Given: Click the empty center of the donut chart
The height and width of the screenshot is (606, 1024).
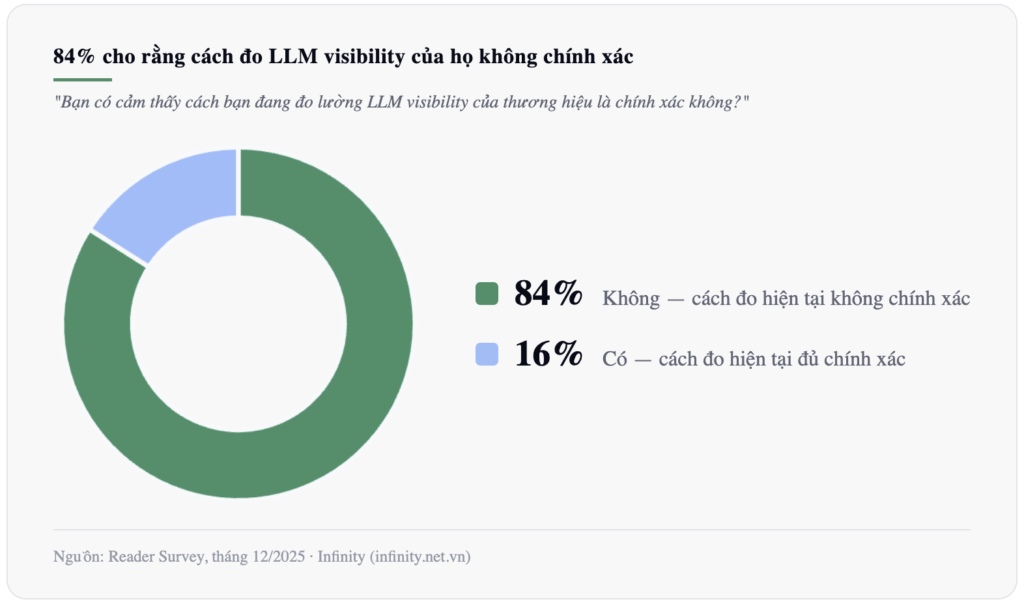Looking at the screenshot, I should click(238, 323).
